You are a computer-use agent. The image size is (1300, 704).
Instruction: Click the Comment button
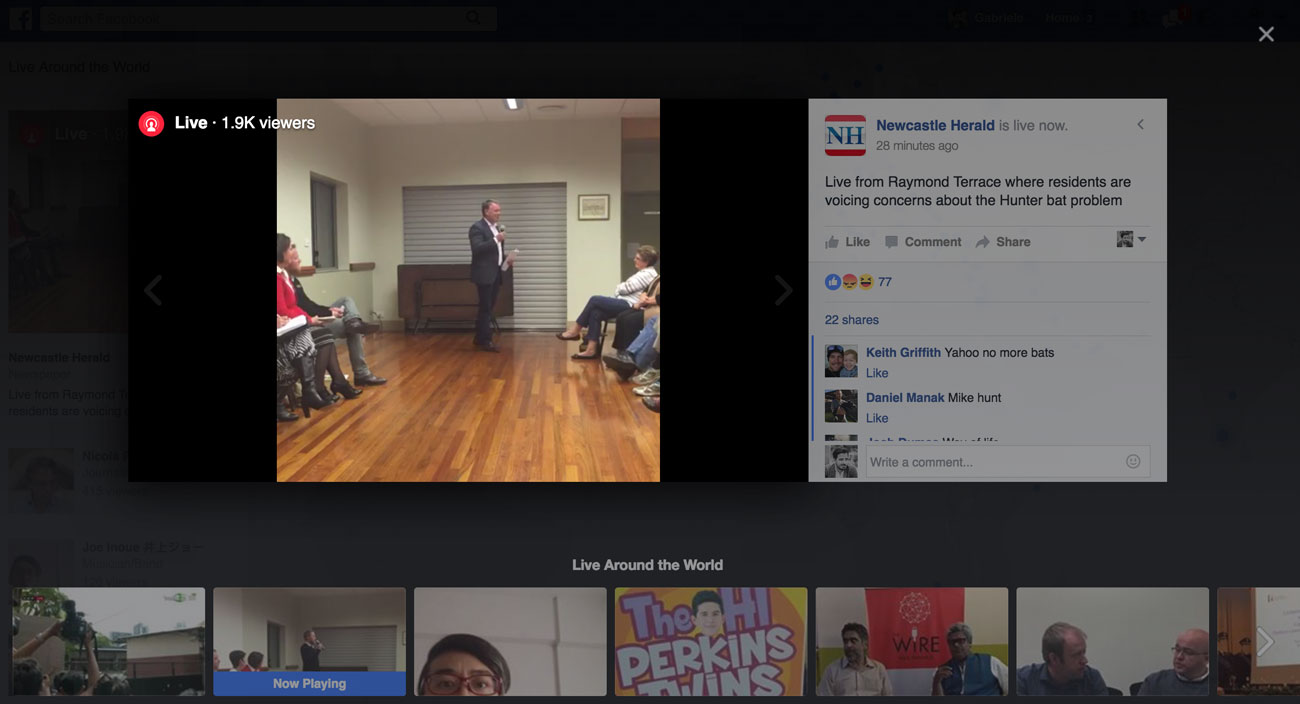pos(922,242)
